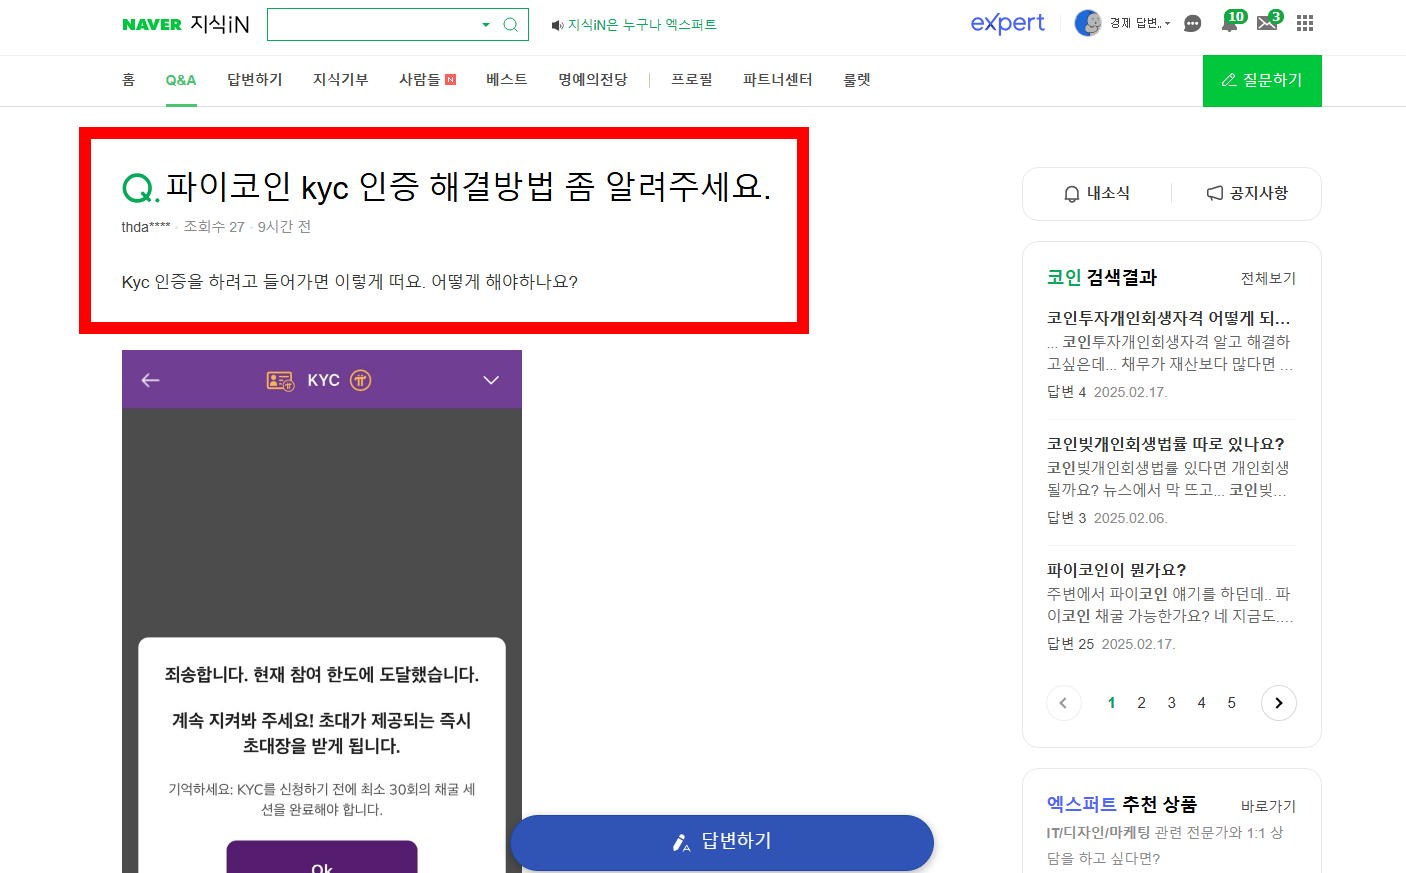Screen dimensions: 1406x873
Task: Open result 코인빚개인회생법률 따로 있나요?
Action: pos(1165,444)
